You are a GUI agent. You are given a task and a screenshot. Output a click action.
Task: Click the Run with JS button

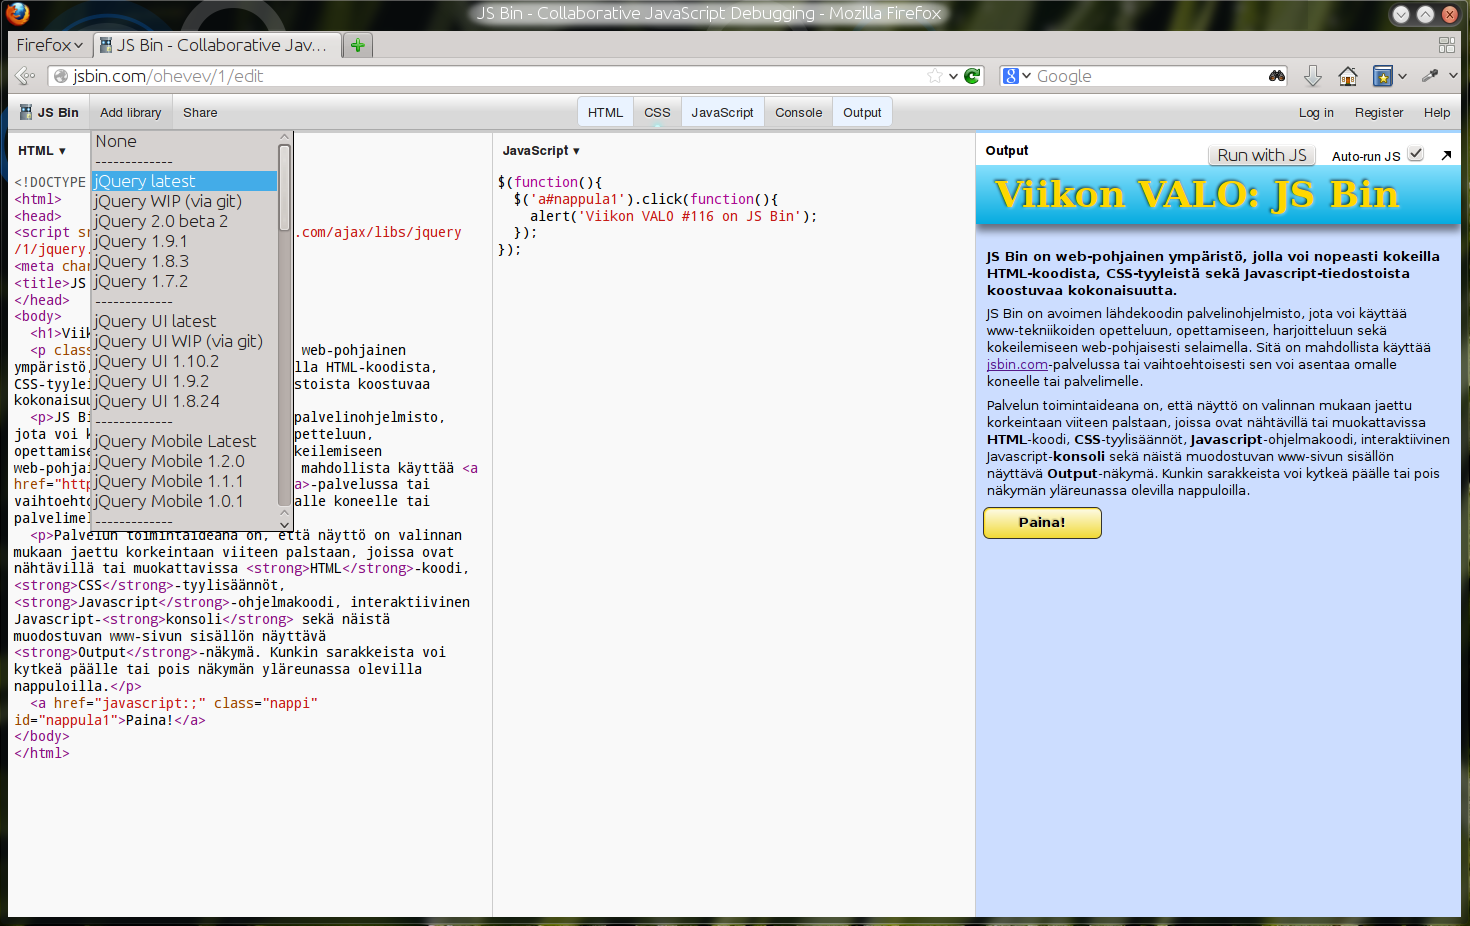(1262, 155)
